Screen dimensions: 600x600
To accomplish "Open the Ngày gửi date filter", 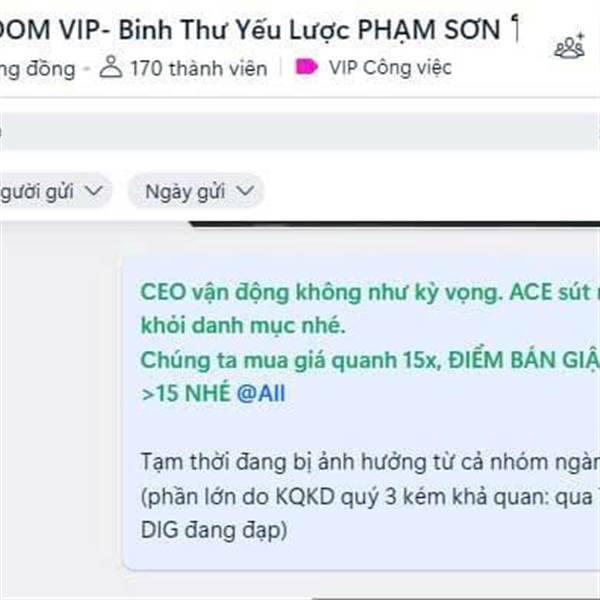I will (x=196, y=191).
